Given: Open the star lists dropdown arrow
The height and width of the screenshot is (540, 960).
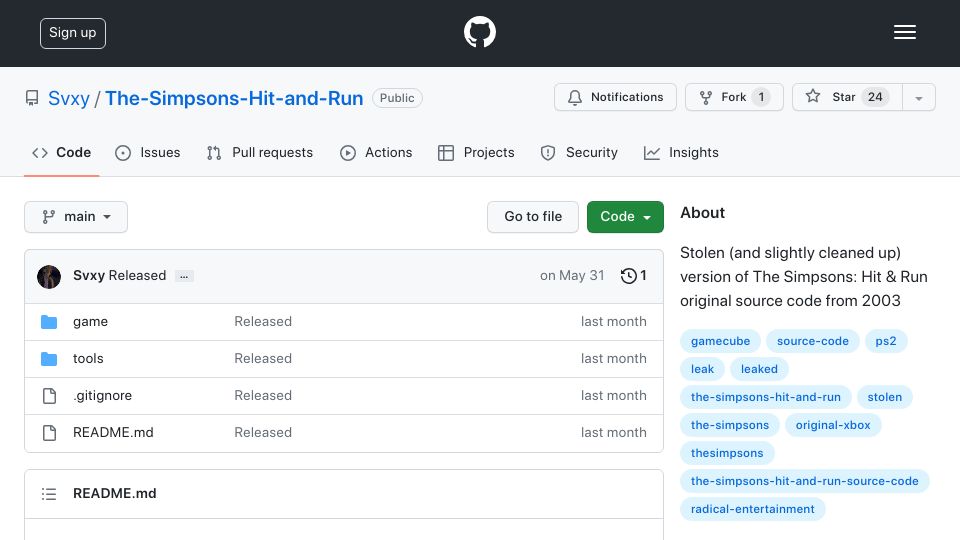Looking at the screenshot, I should coord(918,97).
